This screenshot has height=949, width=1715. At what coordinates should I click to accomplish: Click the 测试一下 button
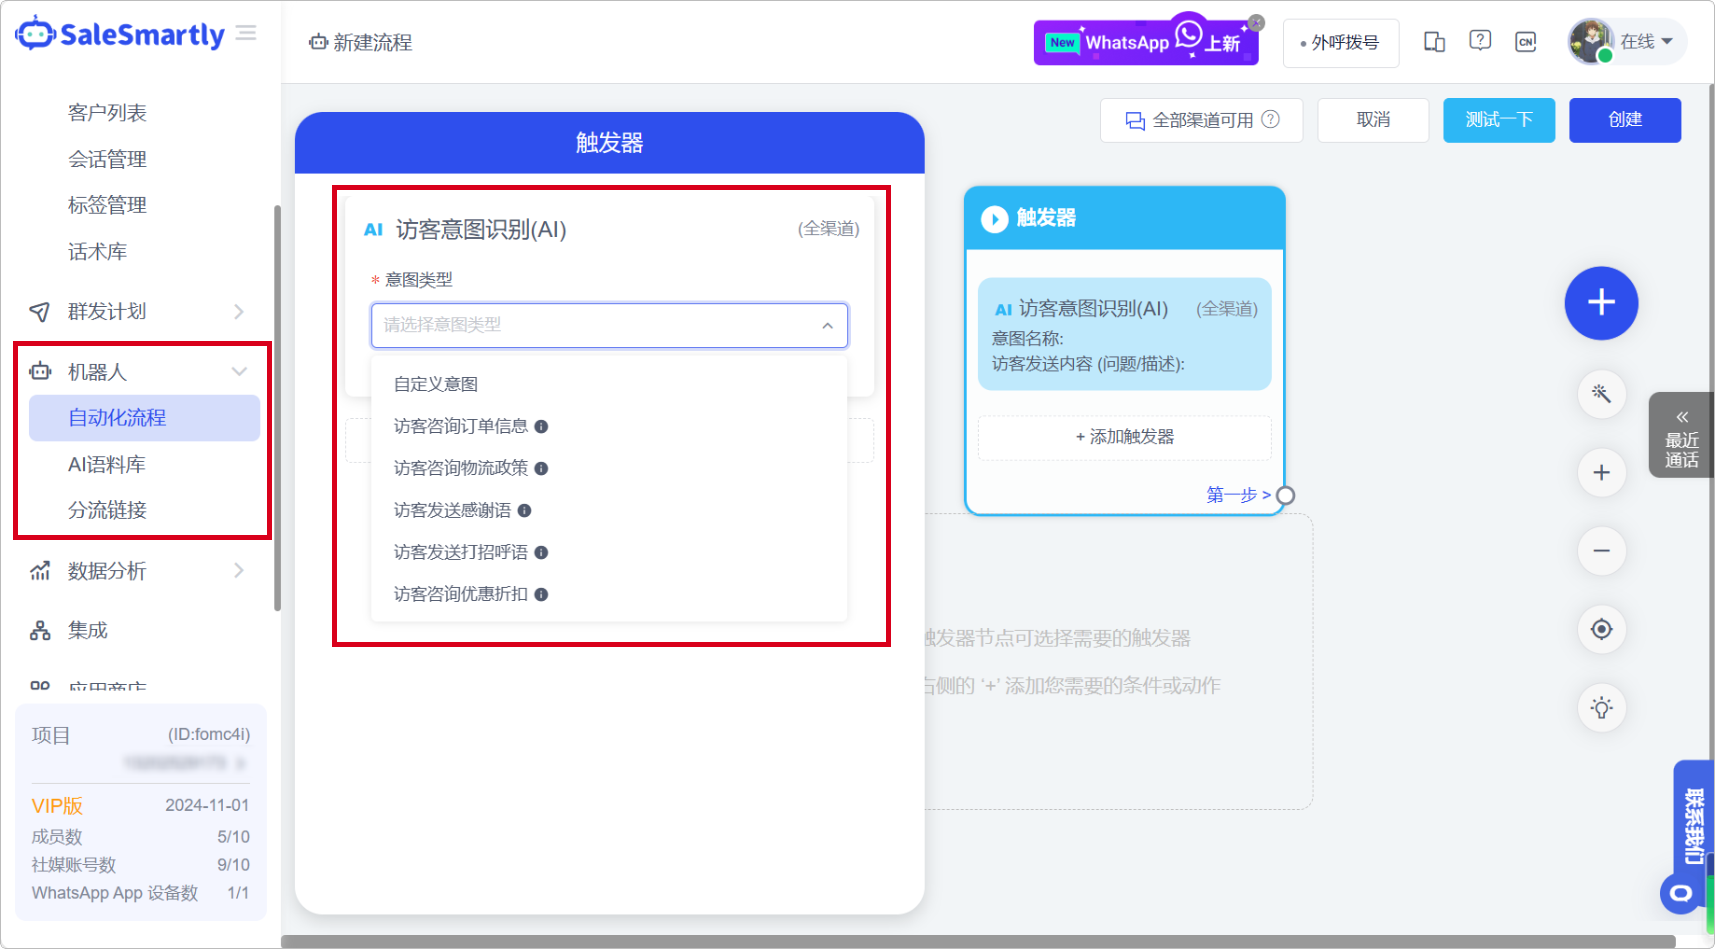click(x=1498, y=120)
